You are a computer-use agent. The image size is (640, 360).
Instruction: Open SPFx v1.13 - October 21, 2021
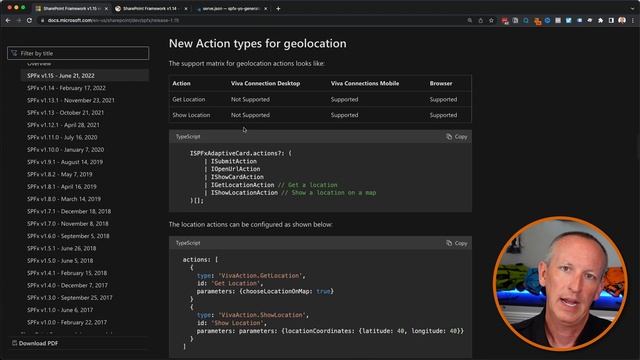point(65,112)
